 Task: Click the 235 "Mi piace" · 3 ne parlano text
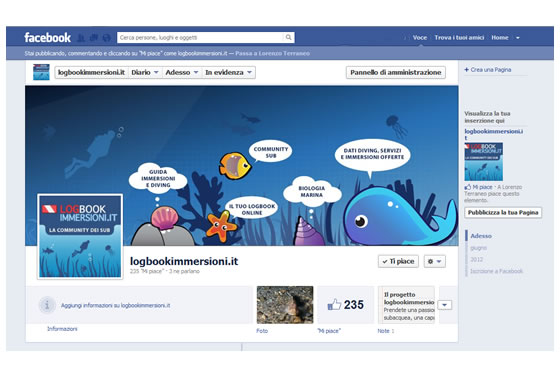[165, 271]
